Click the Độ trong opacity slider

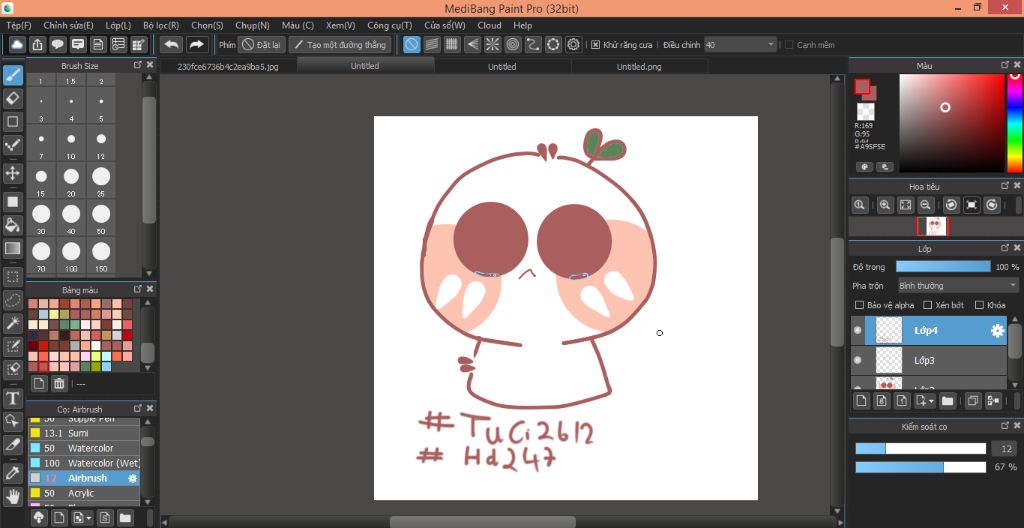(x=942, y=267)
